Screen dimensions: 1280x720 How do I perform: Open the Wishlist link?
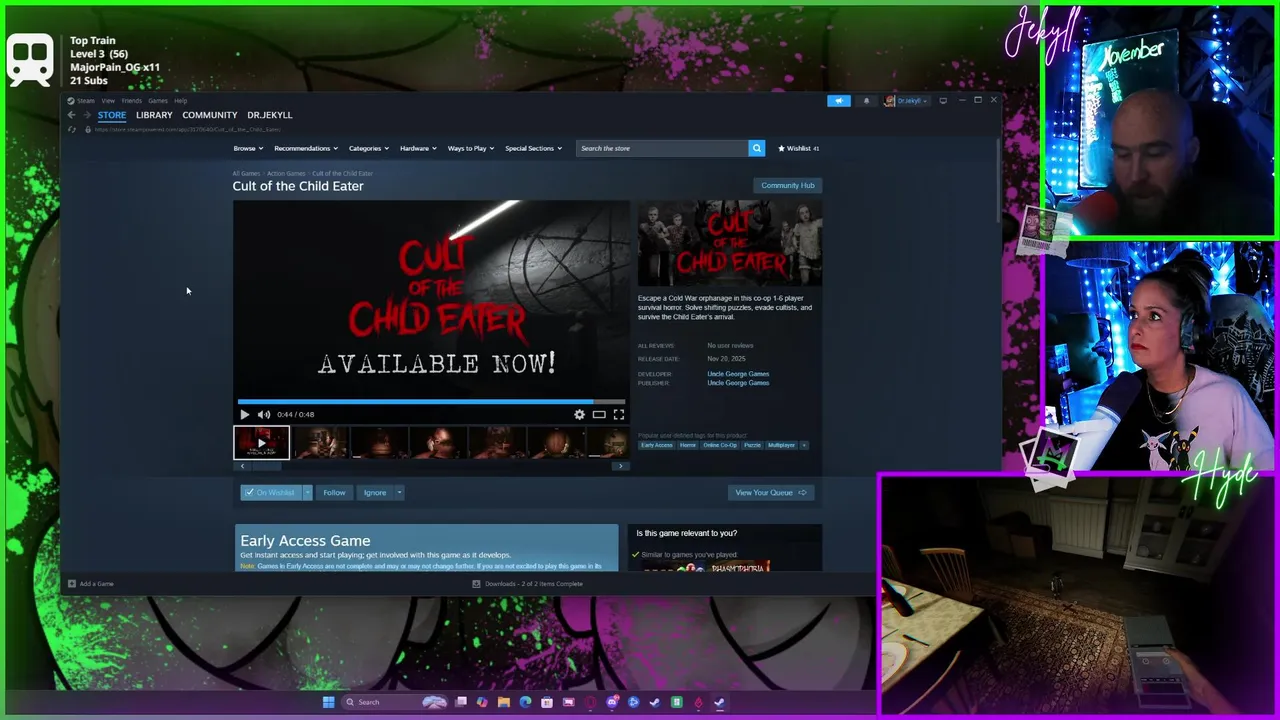(799, 148)
